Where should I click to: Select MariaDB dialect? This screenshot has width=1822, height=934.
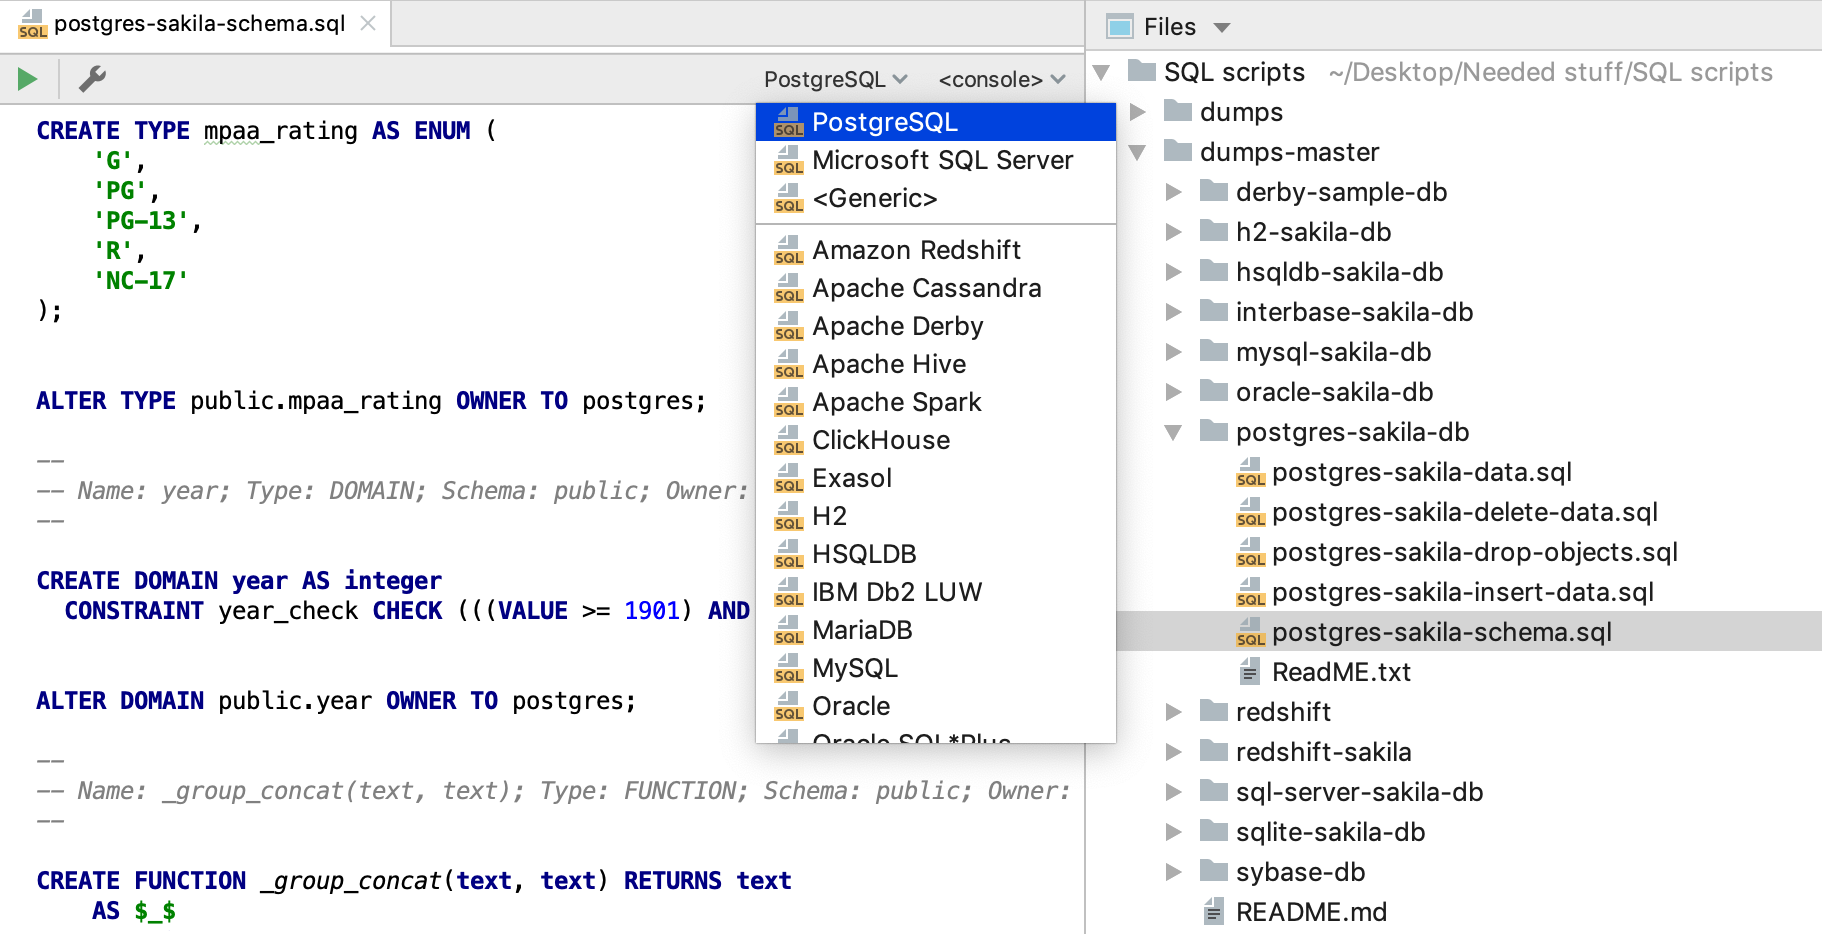936,630
